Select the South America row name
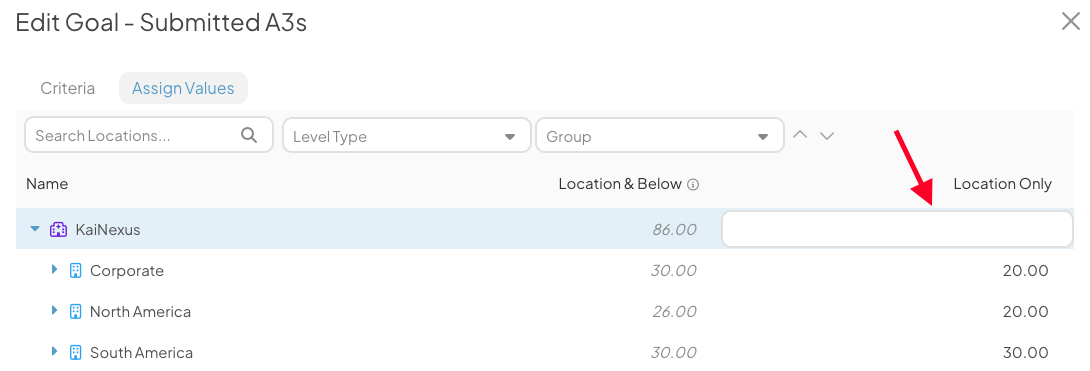Viewport: 1090px width, 371px height. [x=141, y=352]
